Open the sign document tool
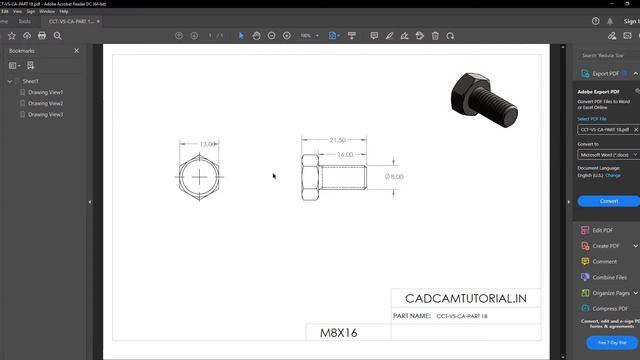Image resolution: width=640 pixels, height=360 pixels. tap(404, 36)
